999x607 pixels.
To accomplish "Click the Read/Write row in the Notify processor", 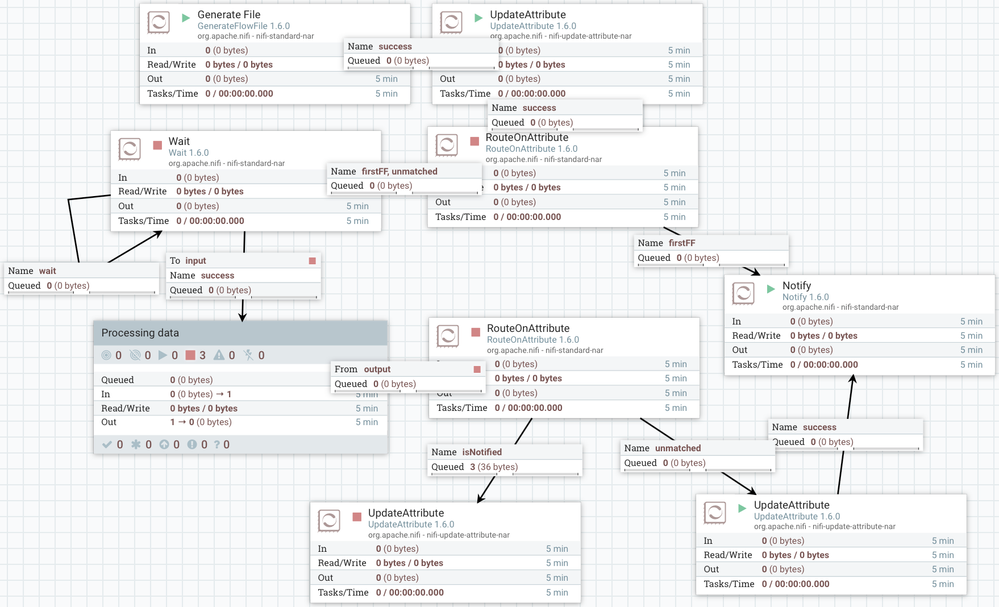I will tap(859, 336).
